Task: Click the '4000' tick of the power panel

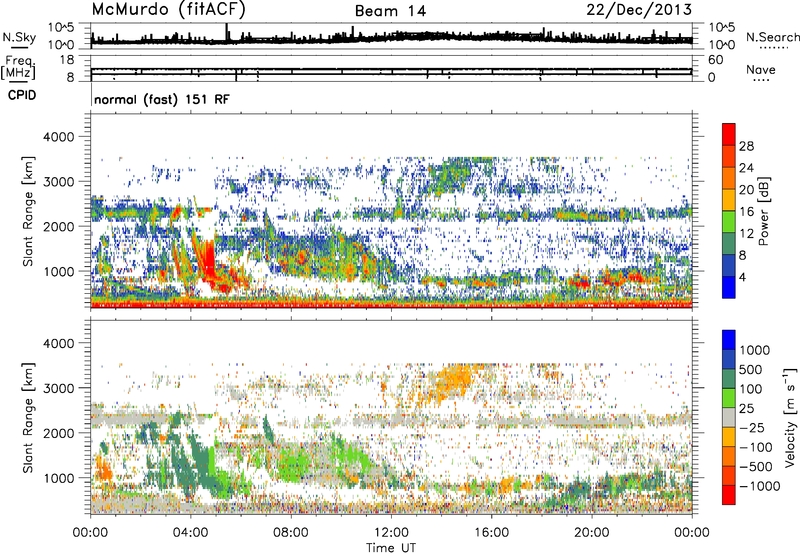Action: coord(59,137)
